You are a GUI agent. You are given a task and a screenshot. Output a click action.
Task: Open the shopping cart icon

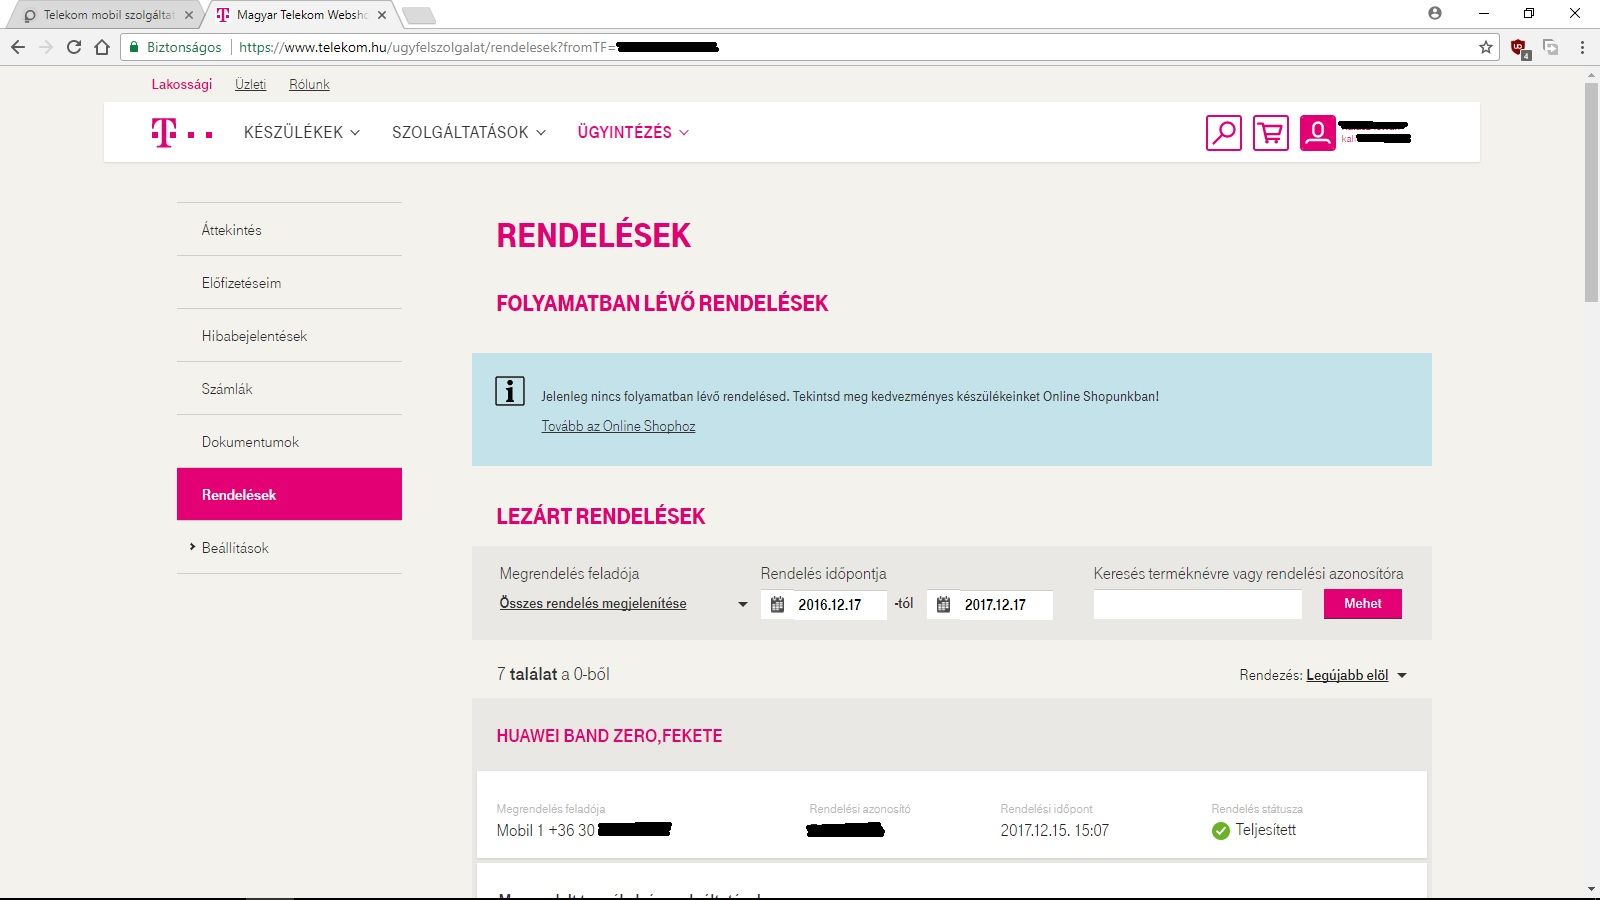click(x=1271, y=133)
